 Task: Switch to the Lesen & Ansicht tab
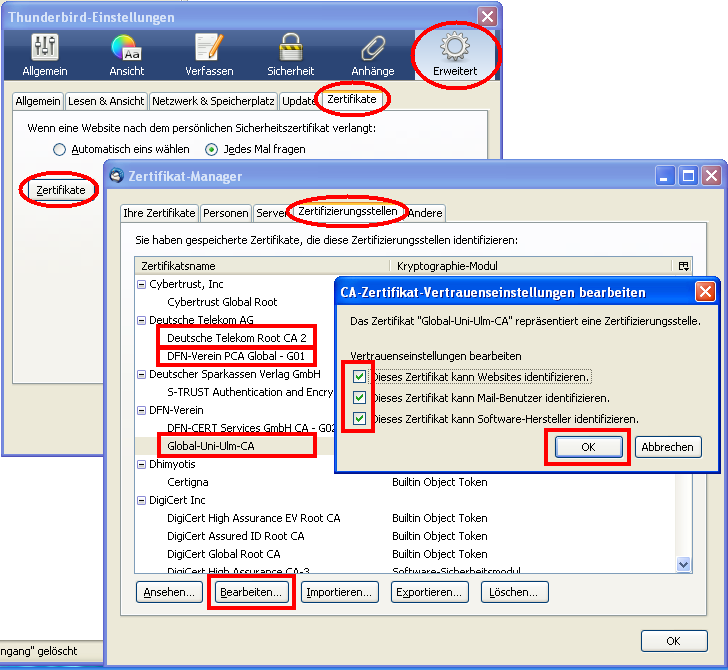106,101
